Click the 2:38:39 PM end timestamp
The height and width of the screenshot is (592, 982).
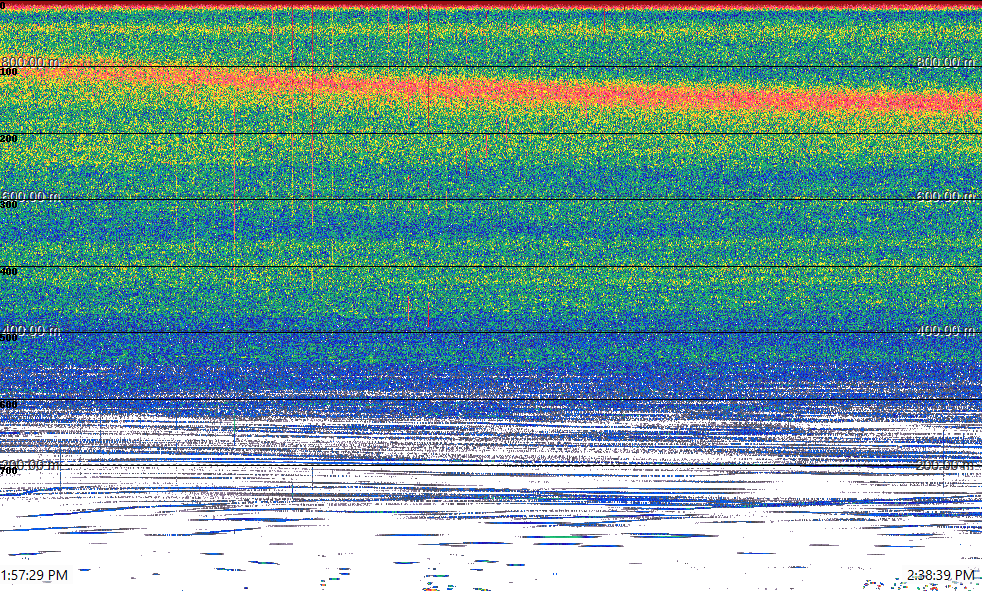coord(941,575)
